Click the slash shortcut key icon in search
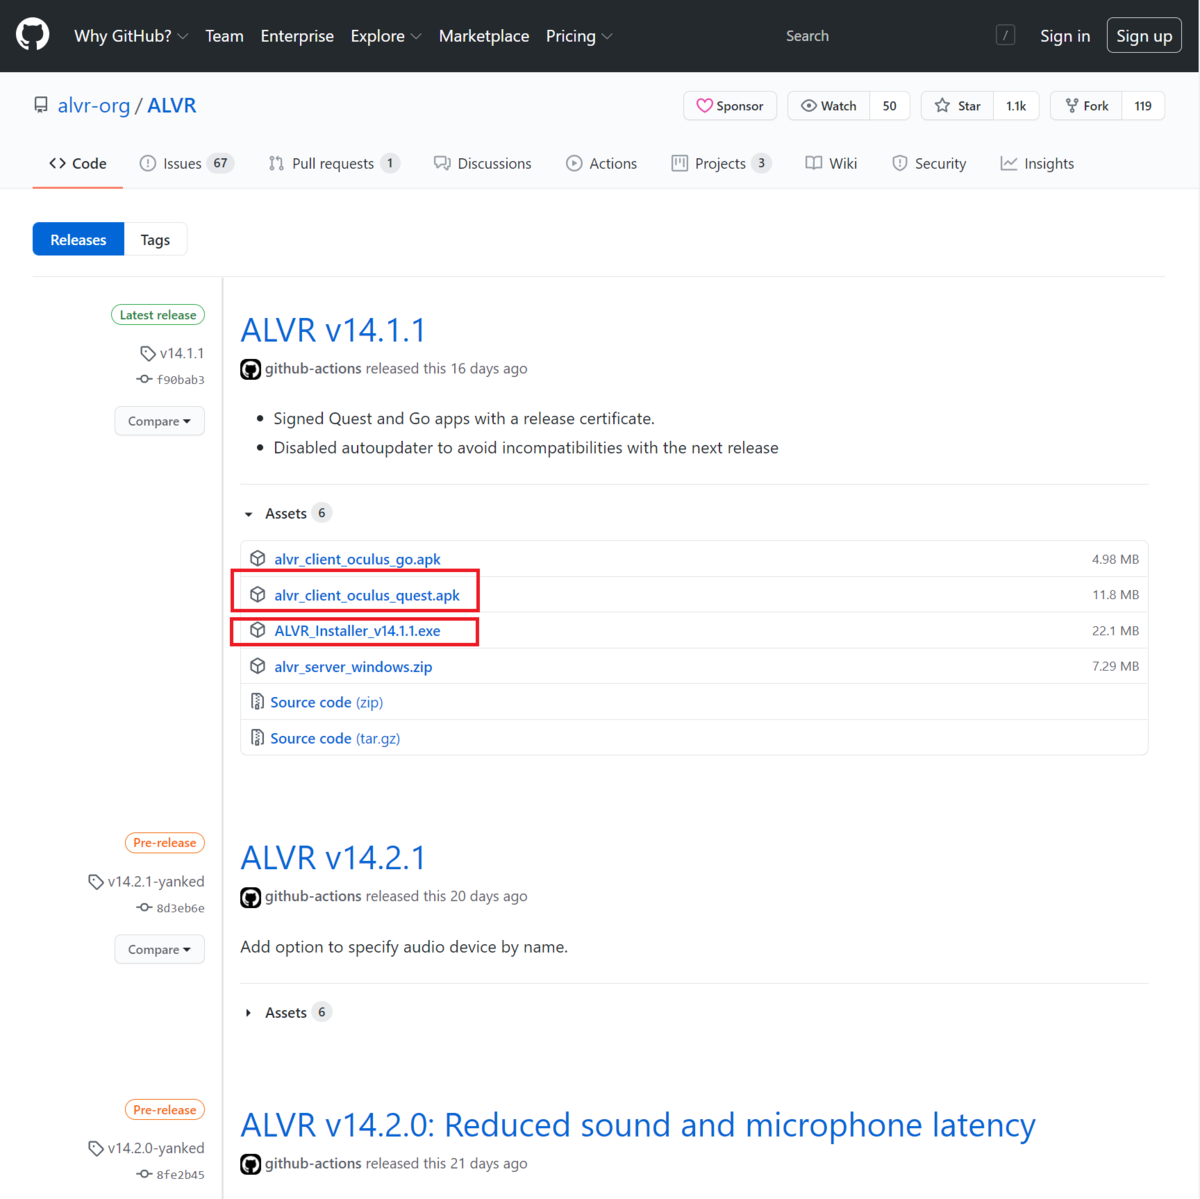Image resolution: width=1200 pixels, height=1199 pixels. pos(1005,36)
